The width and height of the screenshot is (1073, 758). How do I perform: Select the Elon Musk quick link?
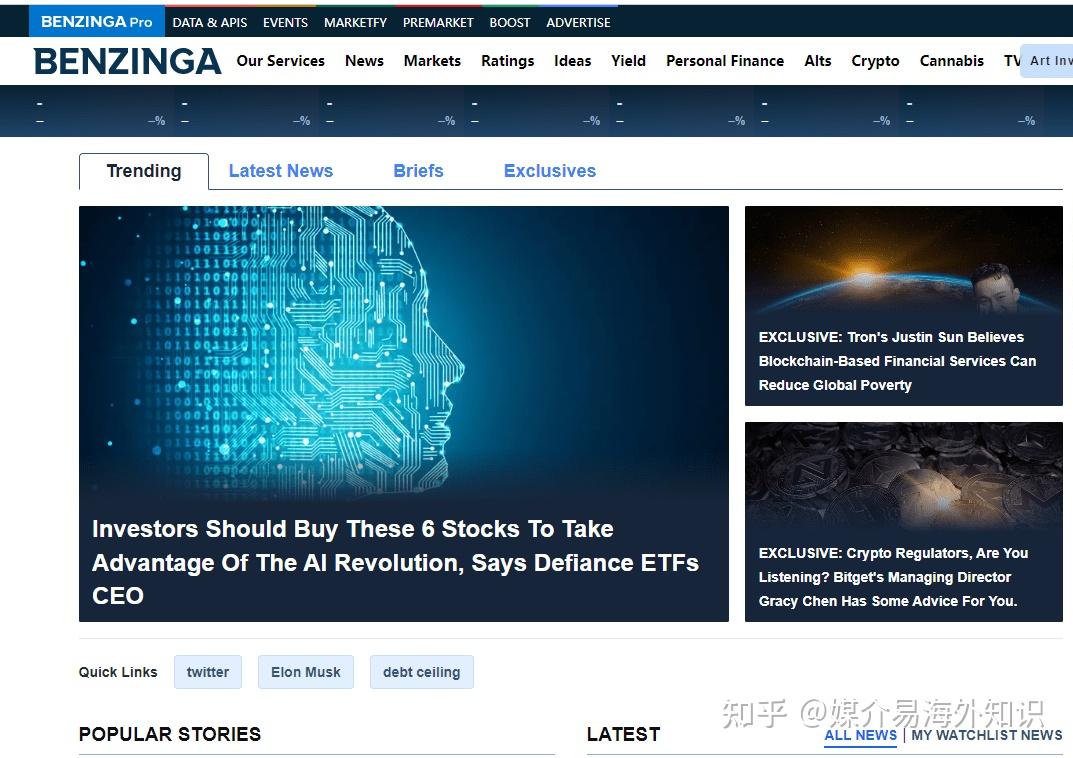[x=305, y=671]
